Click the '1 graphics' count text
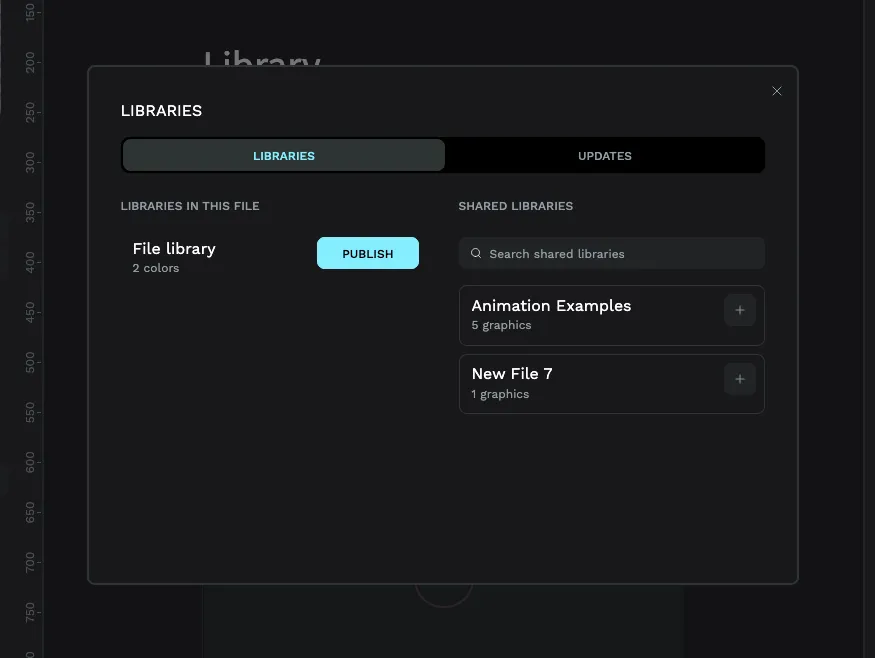Viewport: 875px width, 658px height. click(x=500, y=394)
